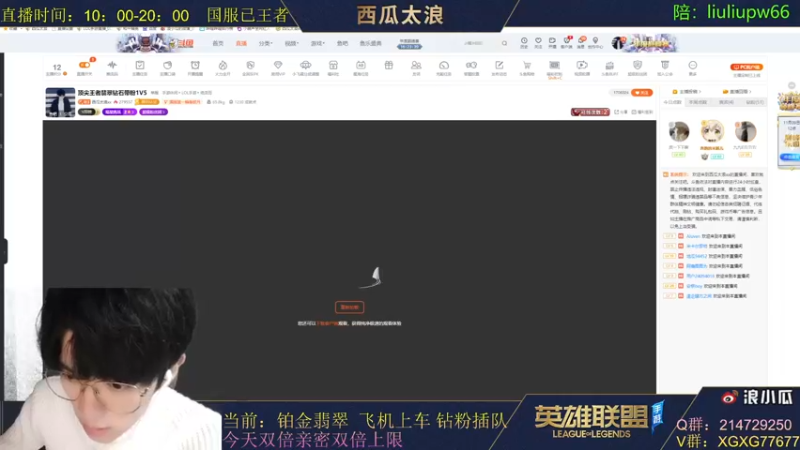Open the briefcase icon in streamer toolbar
Viewport: 800px width, 450px height.
610,65
